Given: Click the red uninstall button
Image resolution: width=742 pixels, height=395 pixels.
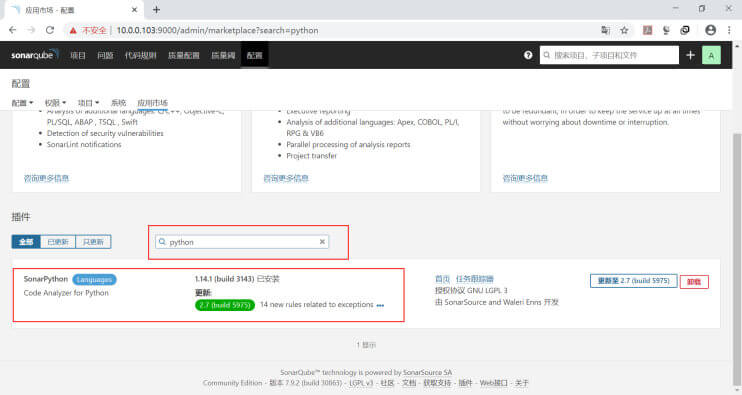Looking at the screenshot, I should pyautogui.click(x=694, y=281).
